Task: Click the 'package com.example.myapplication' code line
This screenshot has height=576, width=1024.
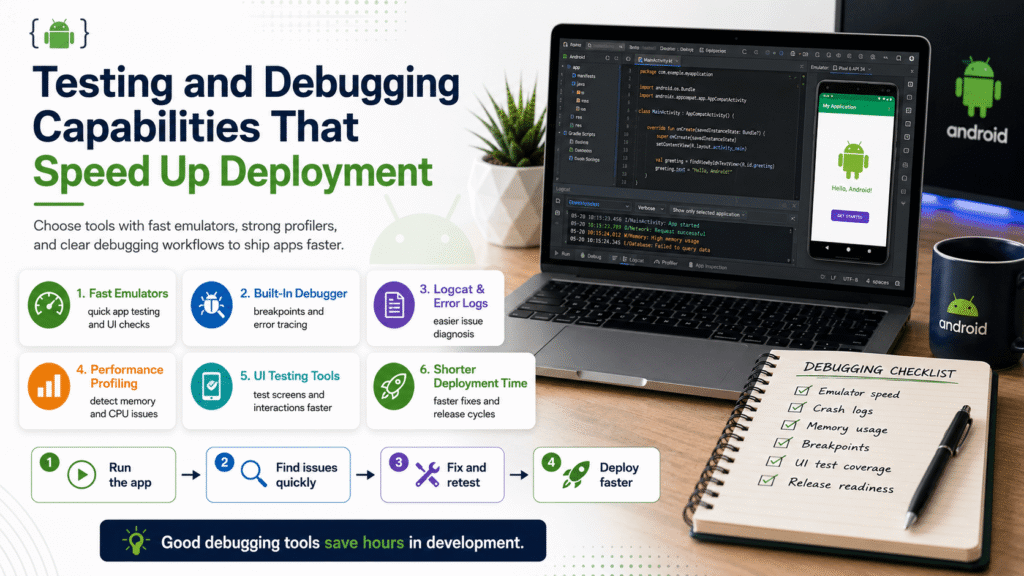Action: [x=676, y=73]
